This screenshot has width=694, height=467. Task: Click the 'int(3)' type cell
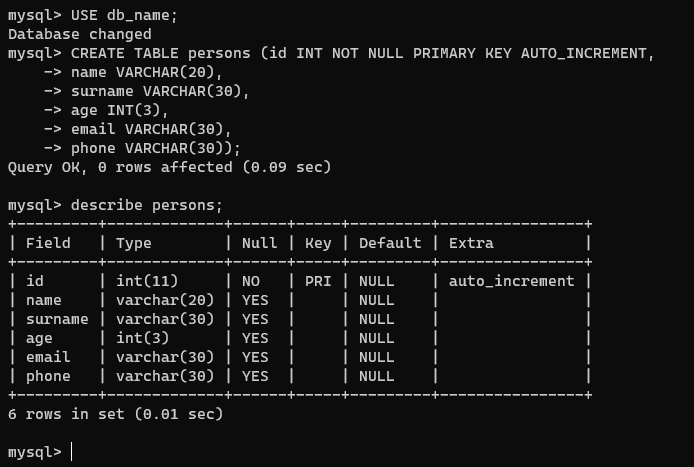(143, 338)
